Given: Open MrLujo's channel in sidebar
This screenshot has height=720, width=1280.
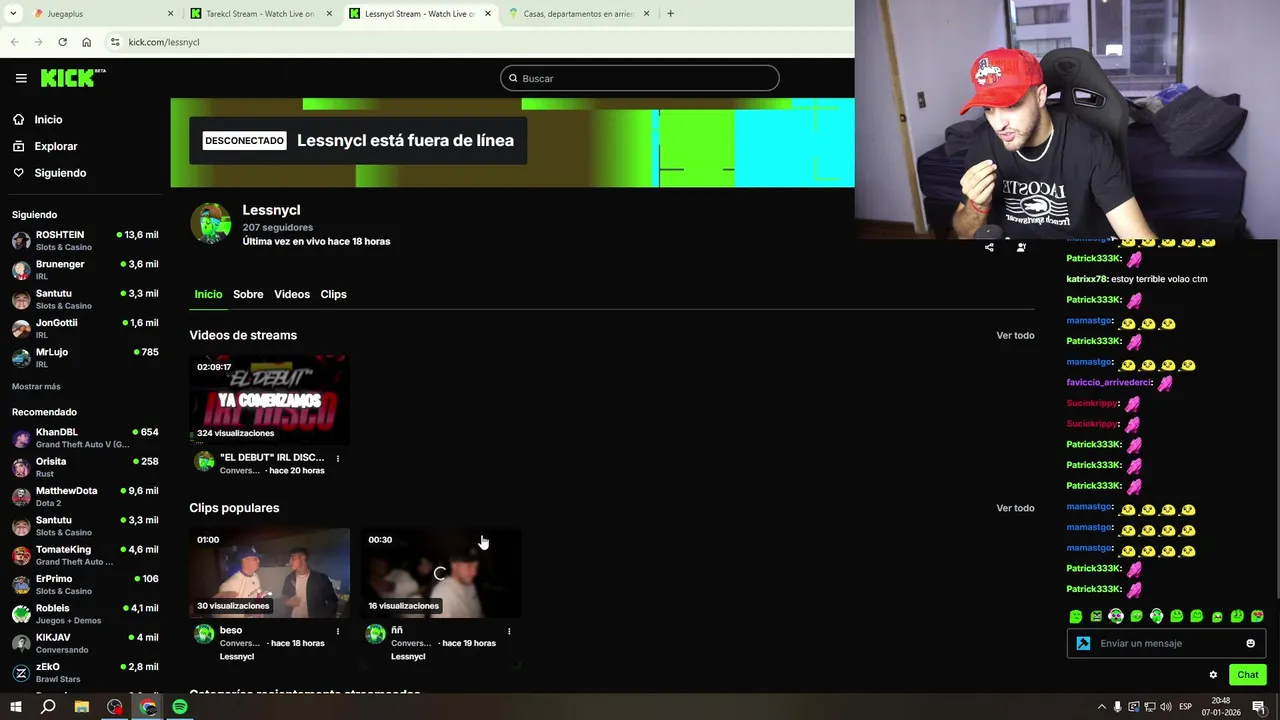Looking at the screenshot, I should pyautogui.click(x=85, y=358).
